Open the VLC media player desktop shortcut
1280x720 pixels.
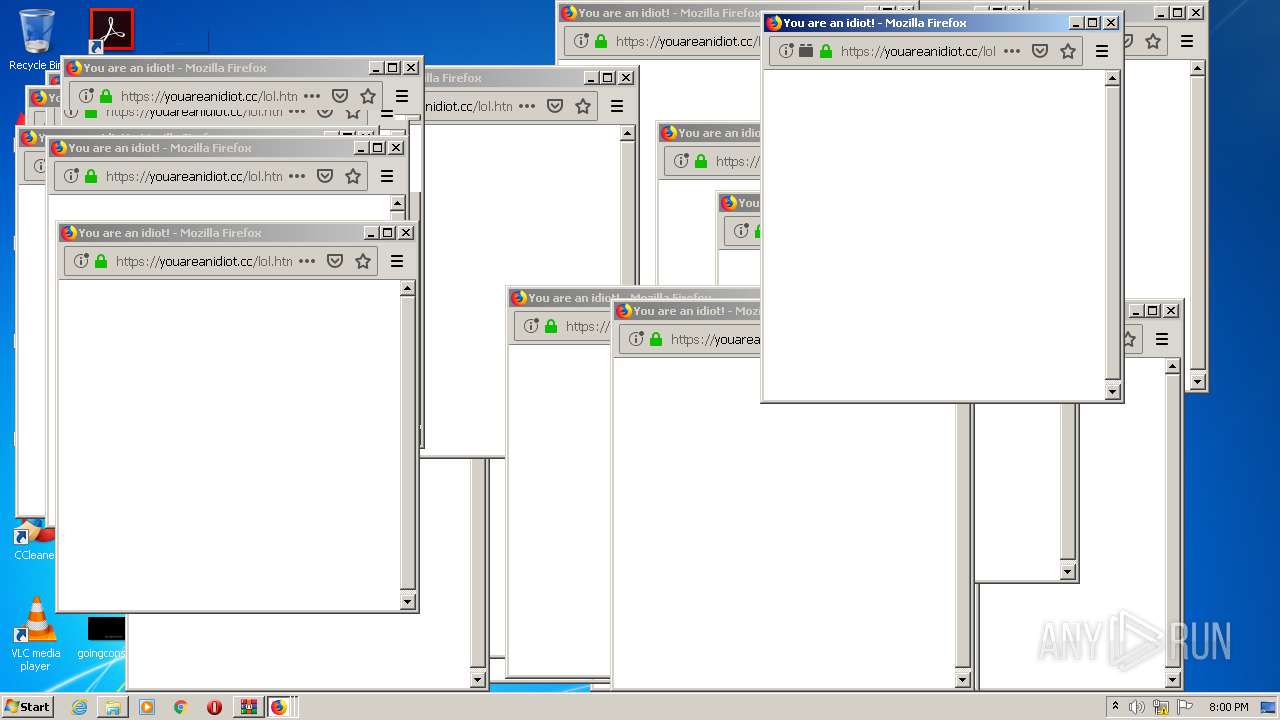pos(36,634)
